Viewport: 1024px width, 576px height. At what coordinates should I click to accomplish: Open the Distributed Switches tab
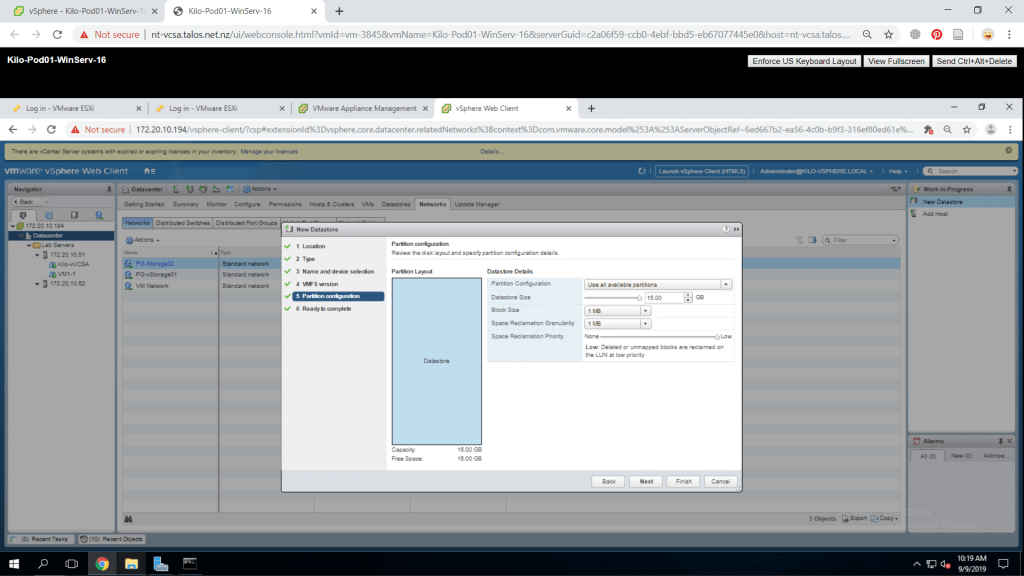183,223
